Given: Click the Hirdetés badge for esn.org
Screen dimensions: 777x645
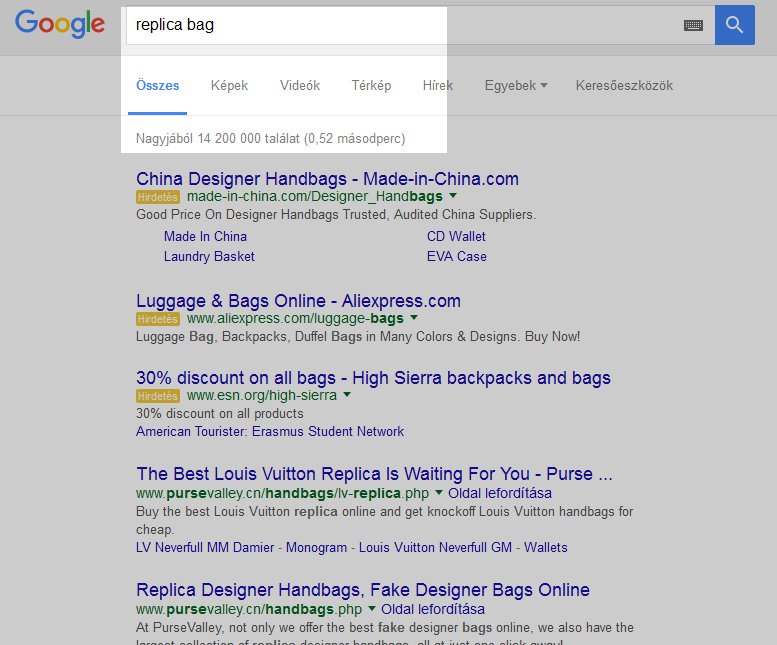Looking at the screenshot, I should coord(158,396).
